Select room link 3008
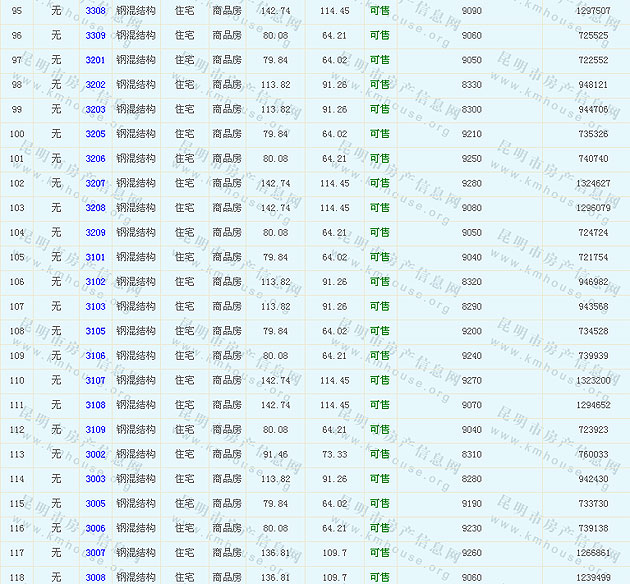 pos(95,577)
